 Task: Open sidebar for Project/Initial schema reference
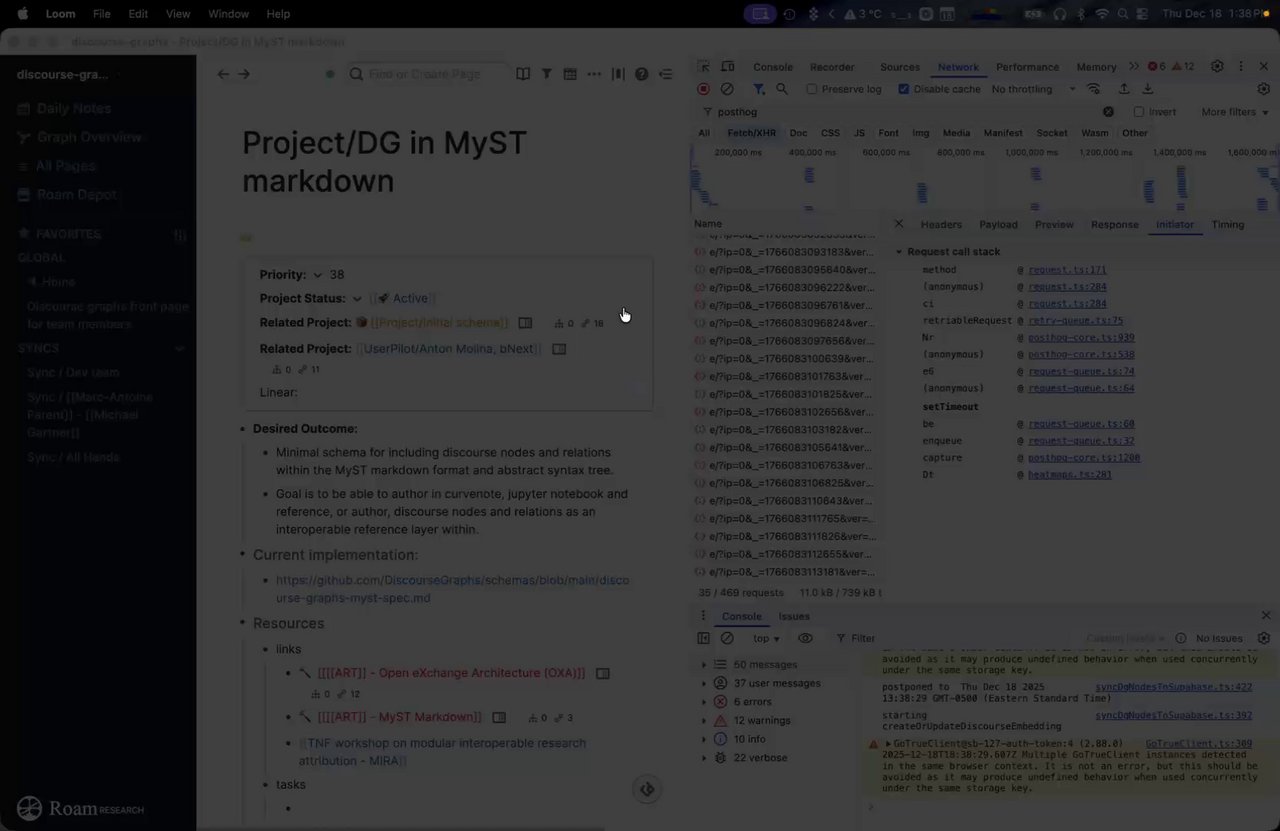coord(525,323)
